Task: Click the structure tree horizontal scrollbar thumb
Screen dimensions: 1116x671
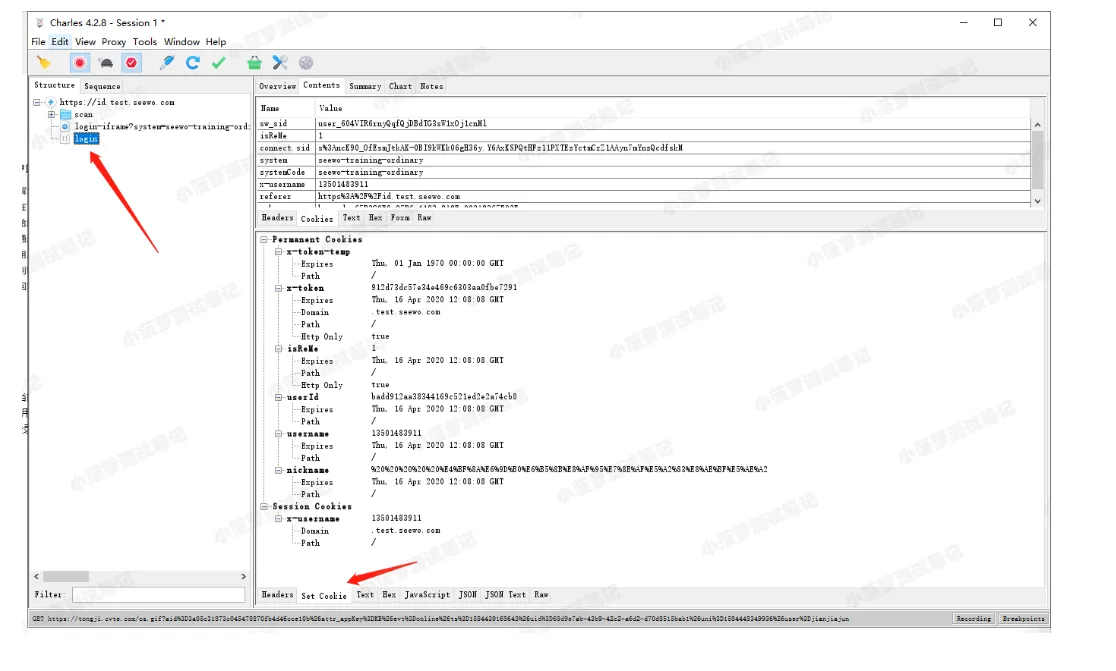Action: coord(66,576)
